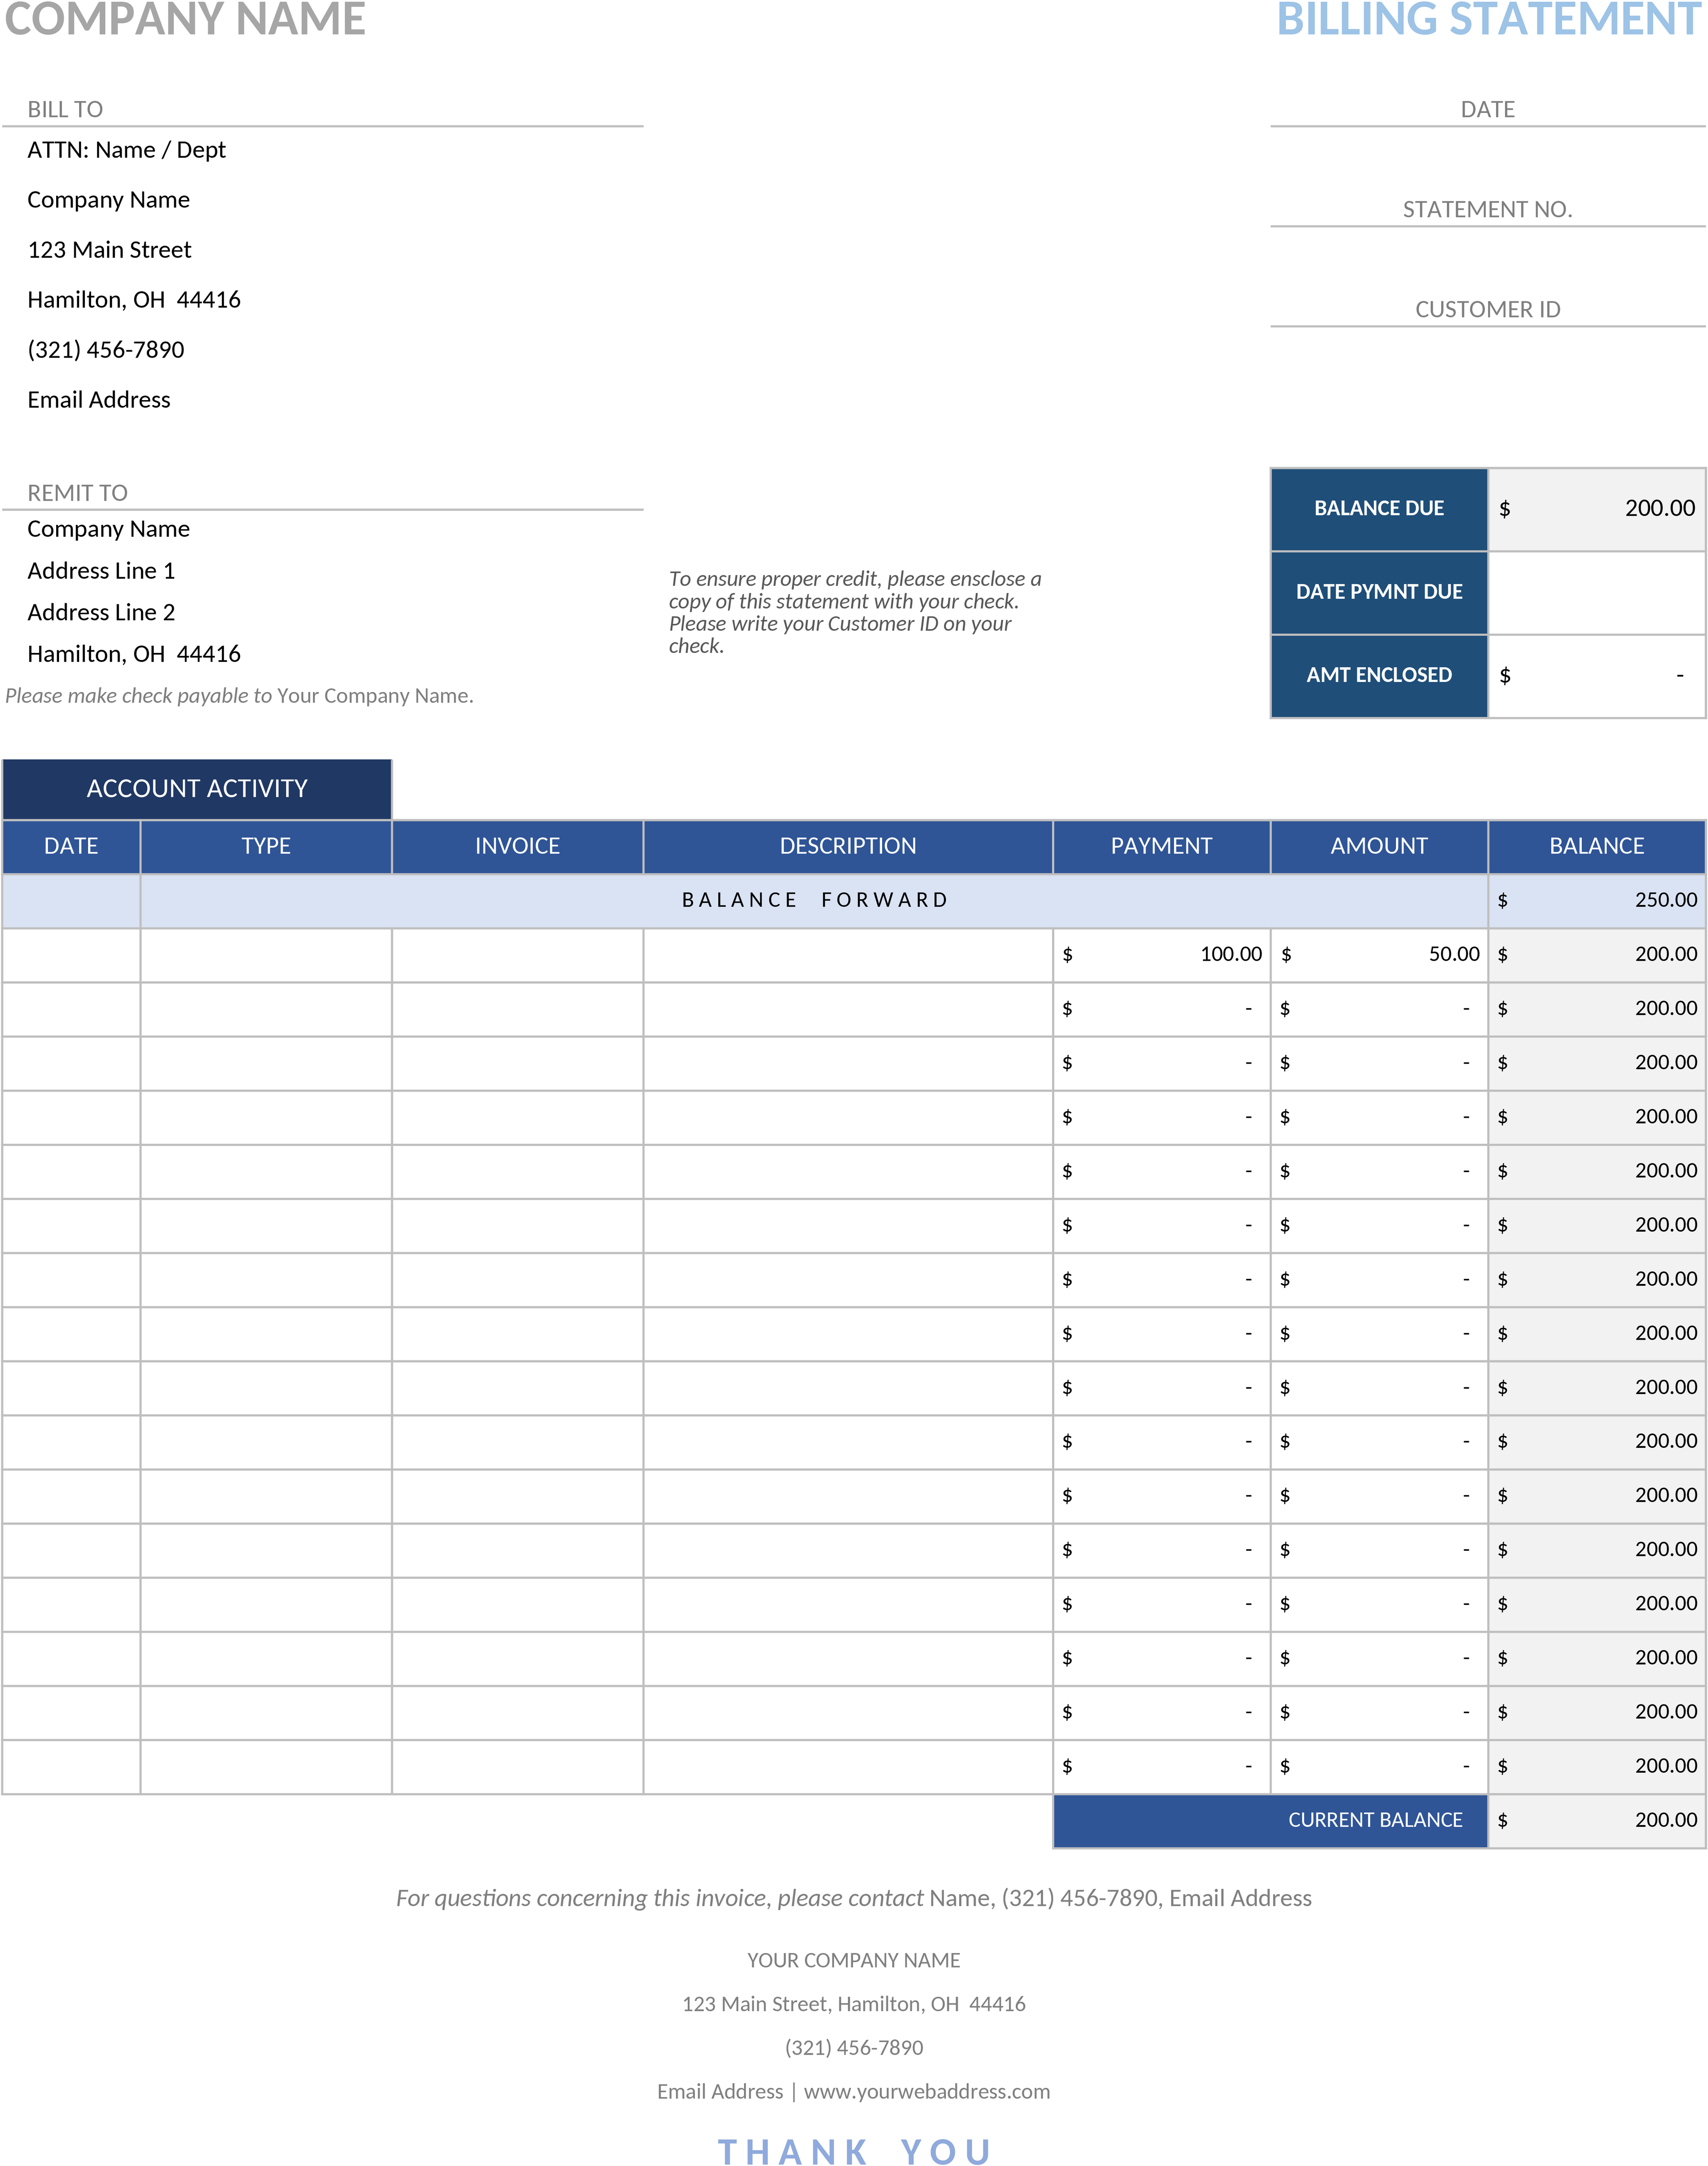Click 'Address Line 2' in Remit To

point(101,612)
